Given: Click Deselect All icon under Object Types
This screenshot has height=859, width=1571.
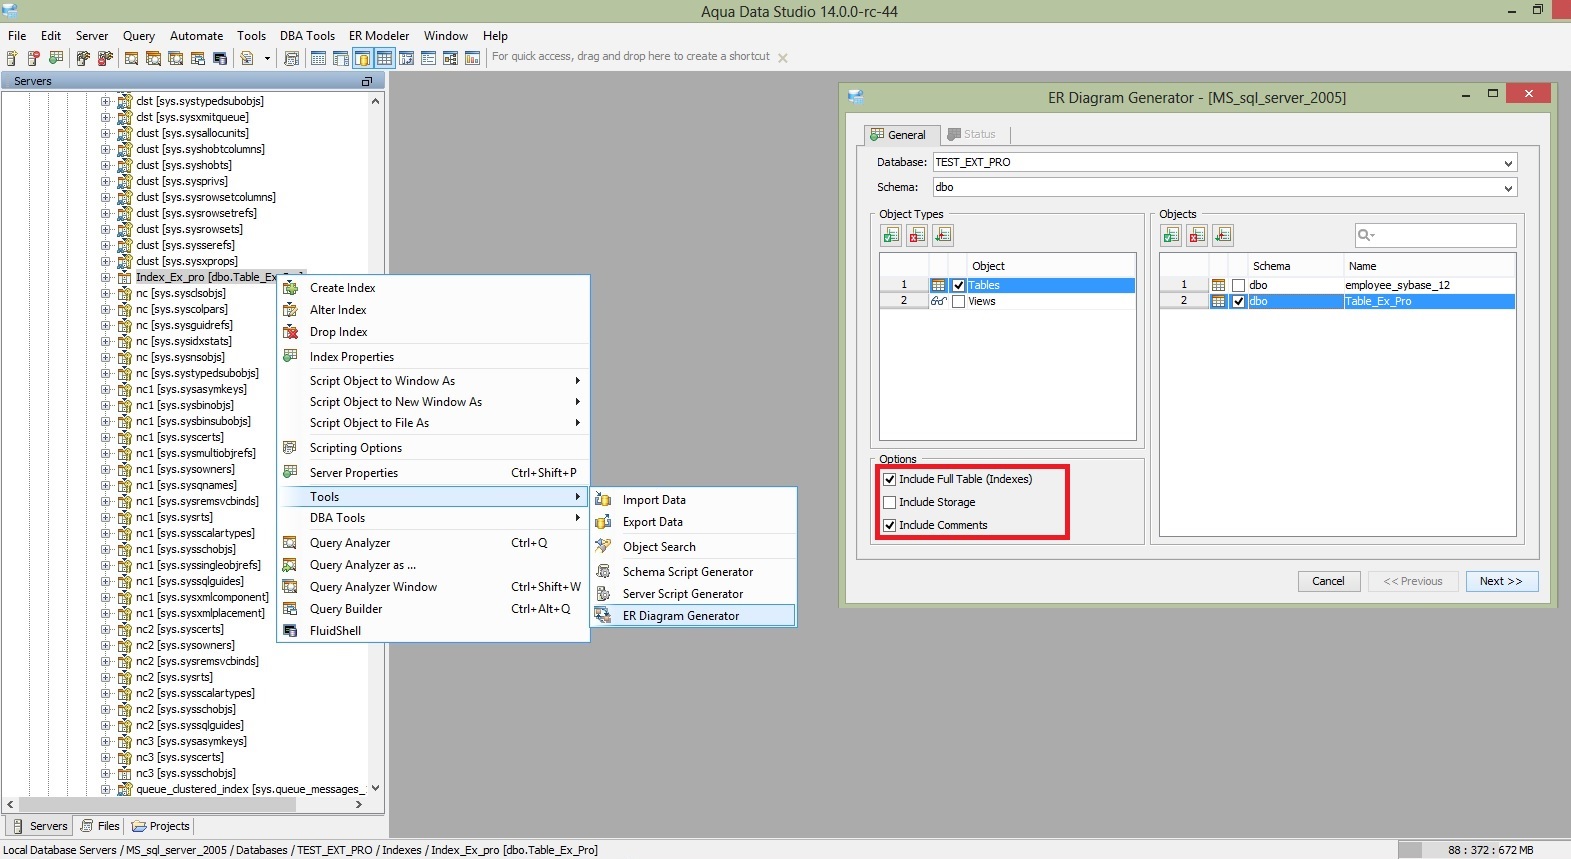Looking at the screenshot, I should 917,235.
